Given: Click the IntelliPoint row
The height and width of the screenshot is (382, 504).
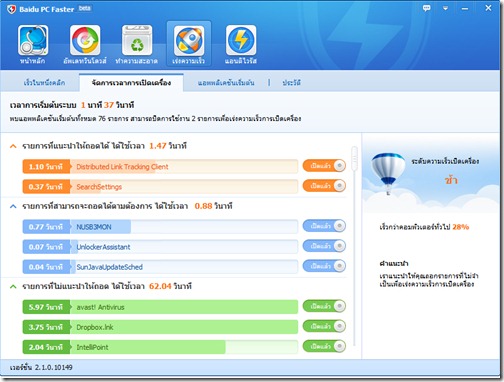Looking at the screenshot, I should point(160,347).
